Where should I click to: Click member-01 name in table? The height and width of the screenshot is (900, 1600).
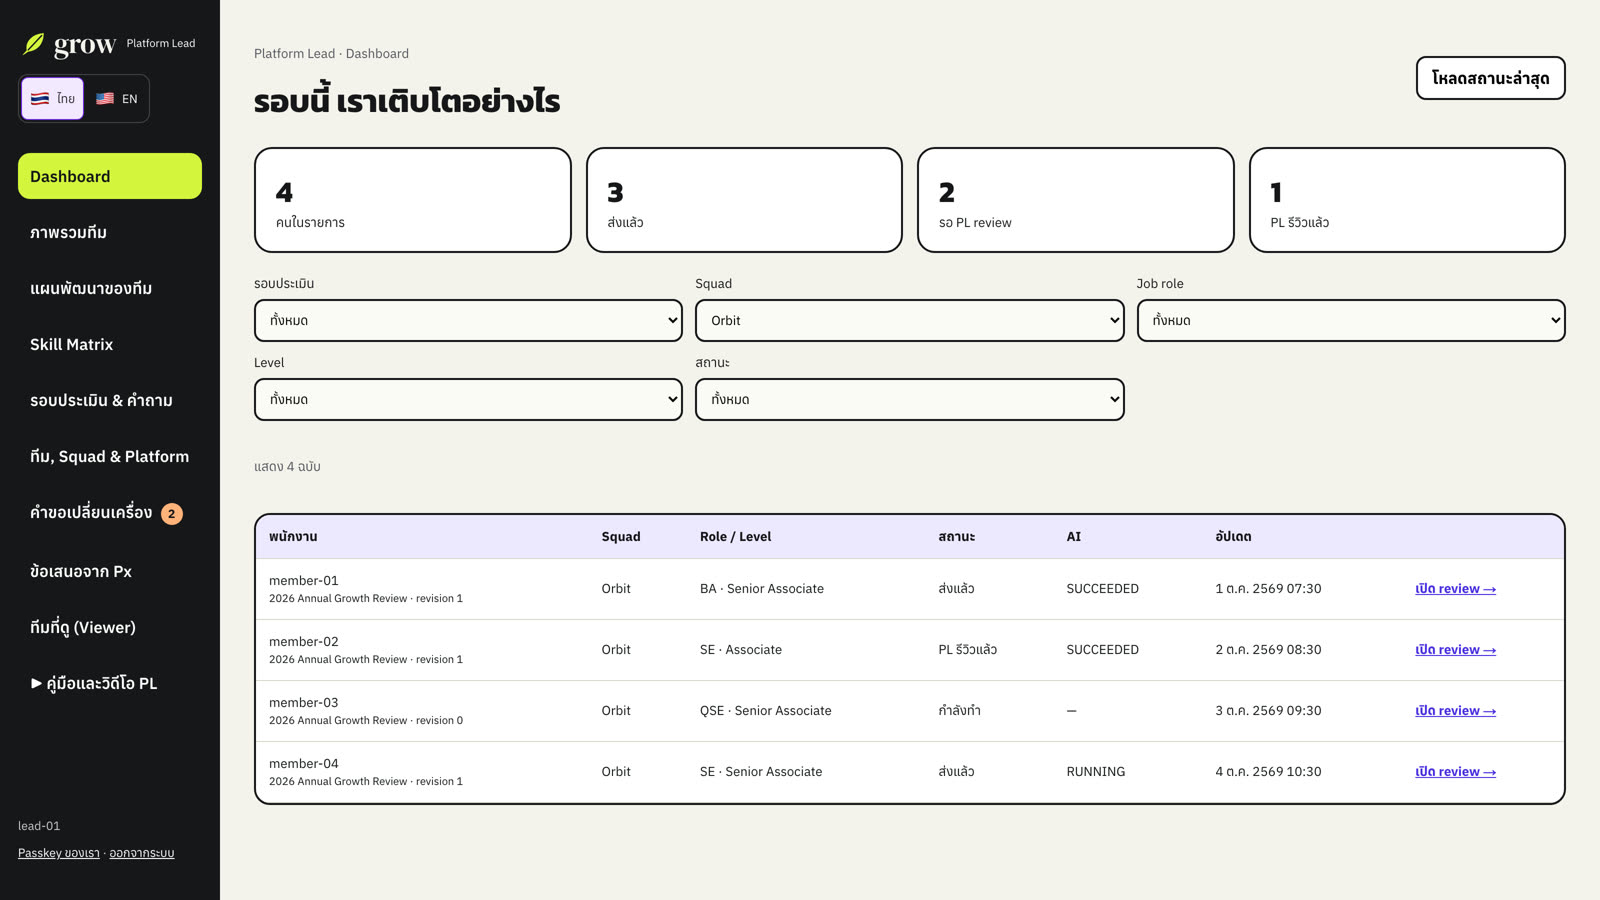tap(304, 581)
